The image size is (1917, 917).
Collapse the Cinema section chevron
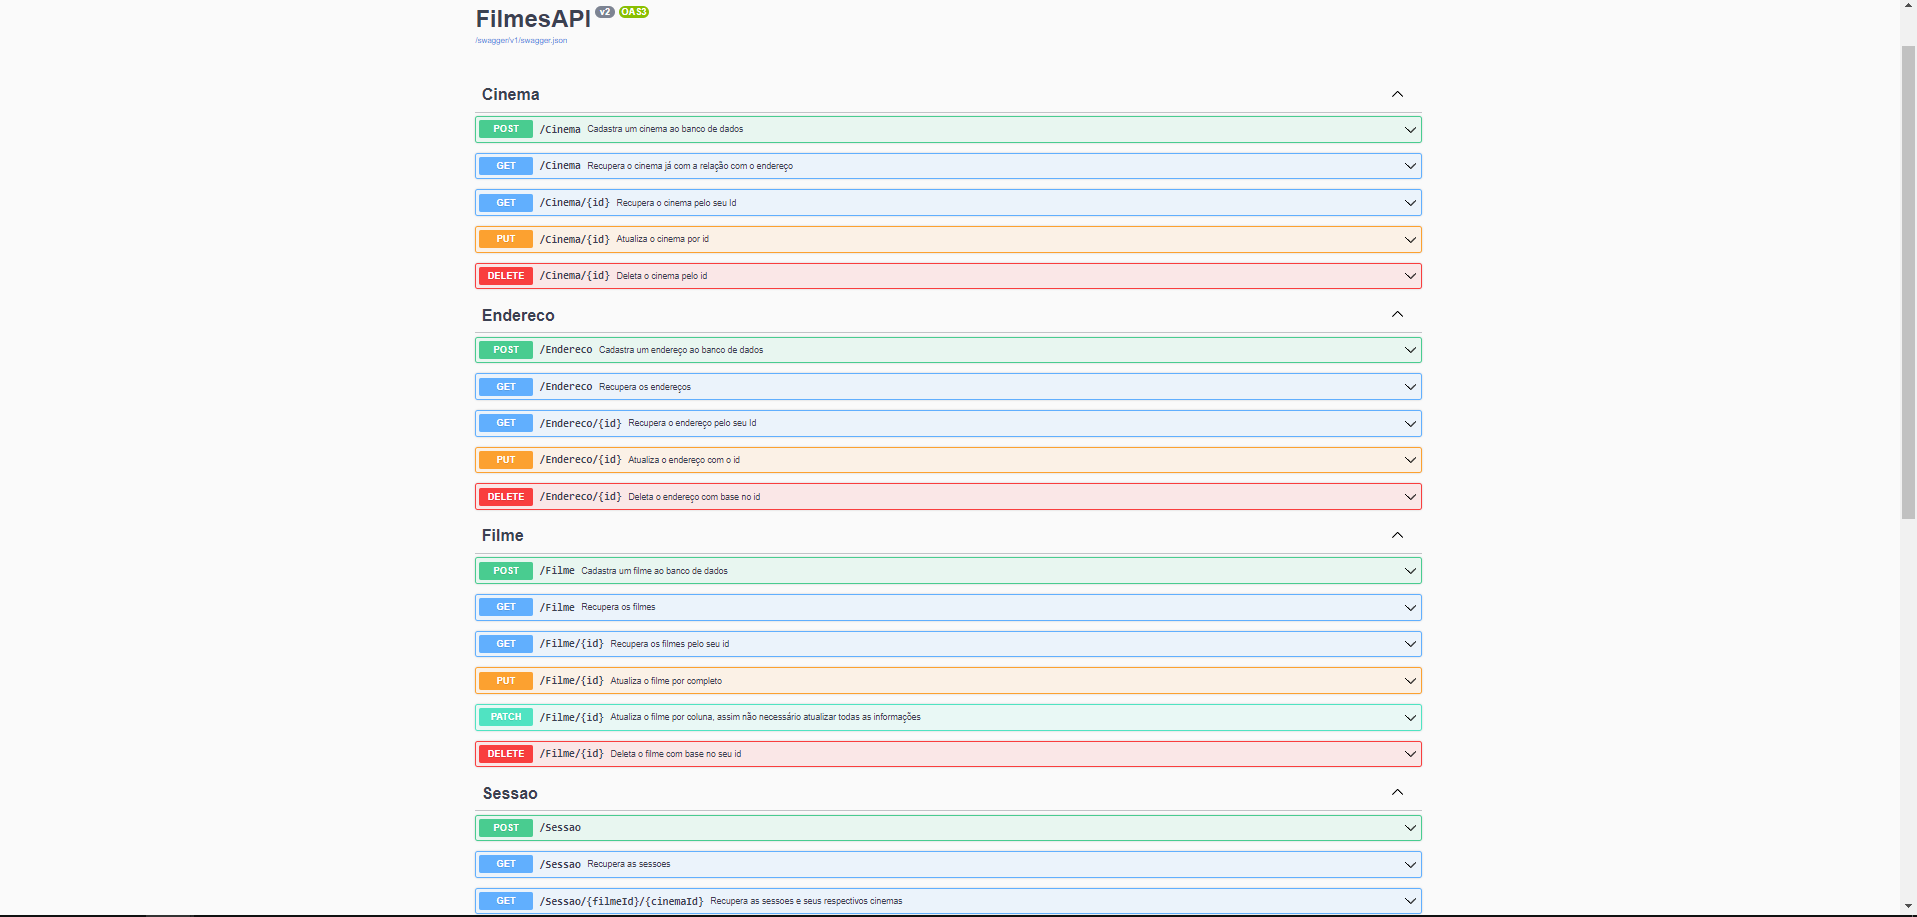coord(1397,94)
